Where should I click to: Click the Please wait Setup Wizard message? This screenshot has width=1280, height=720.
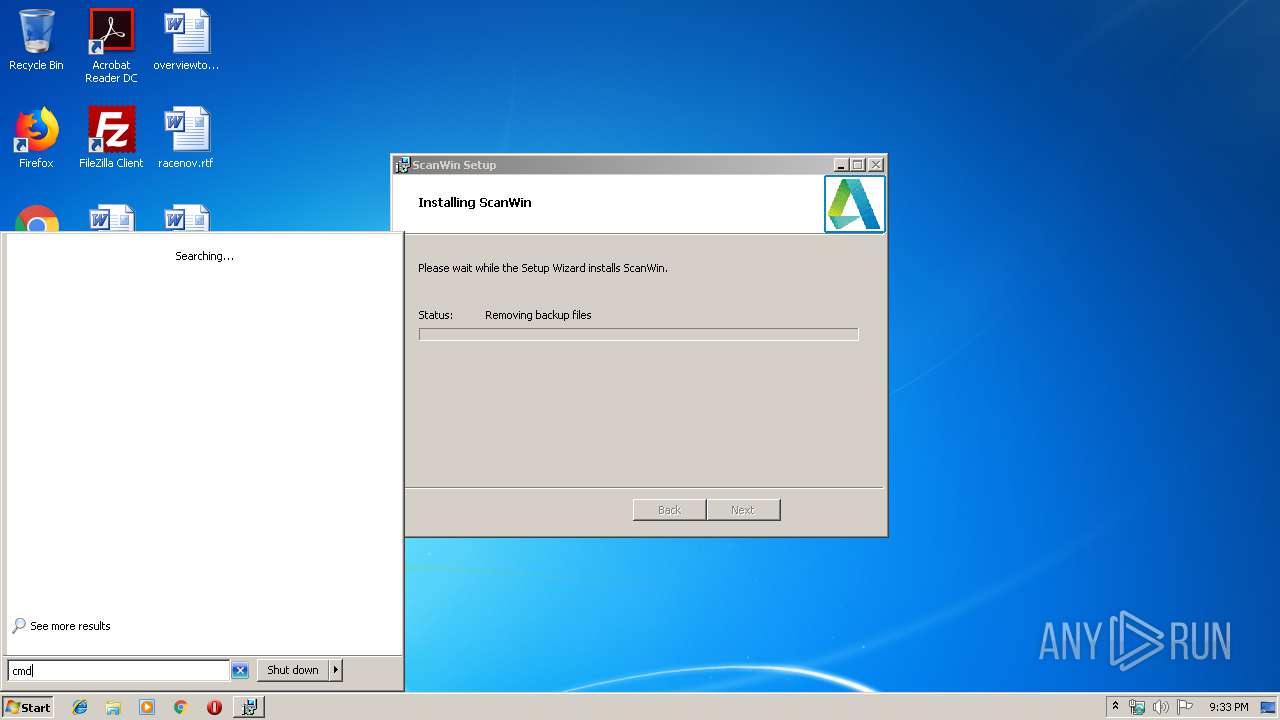(x=542, y=268)
